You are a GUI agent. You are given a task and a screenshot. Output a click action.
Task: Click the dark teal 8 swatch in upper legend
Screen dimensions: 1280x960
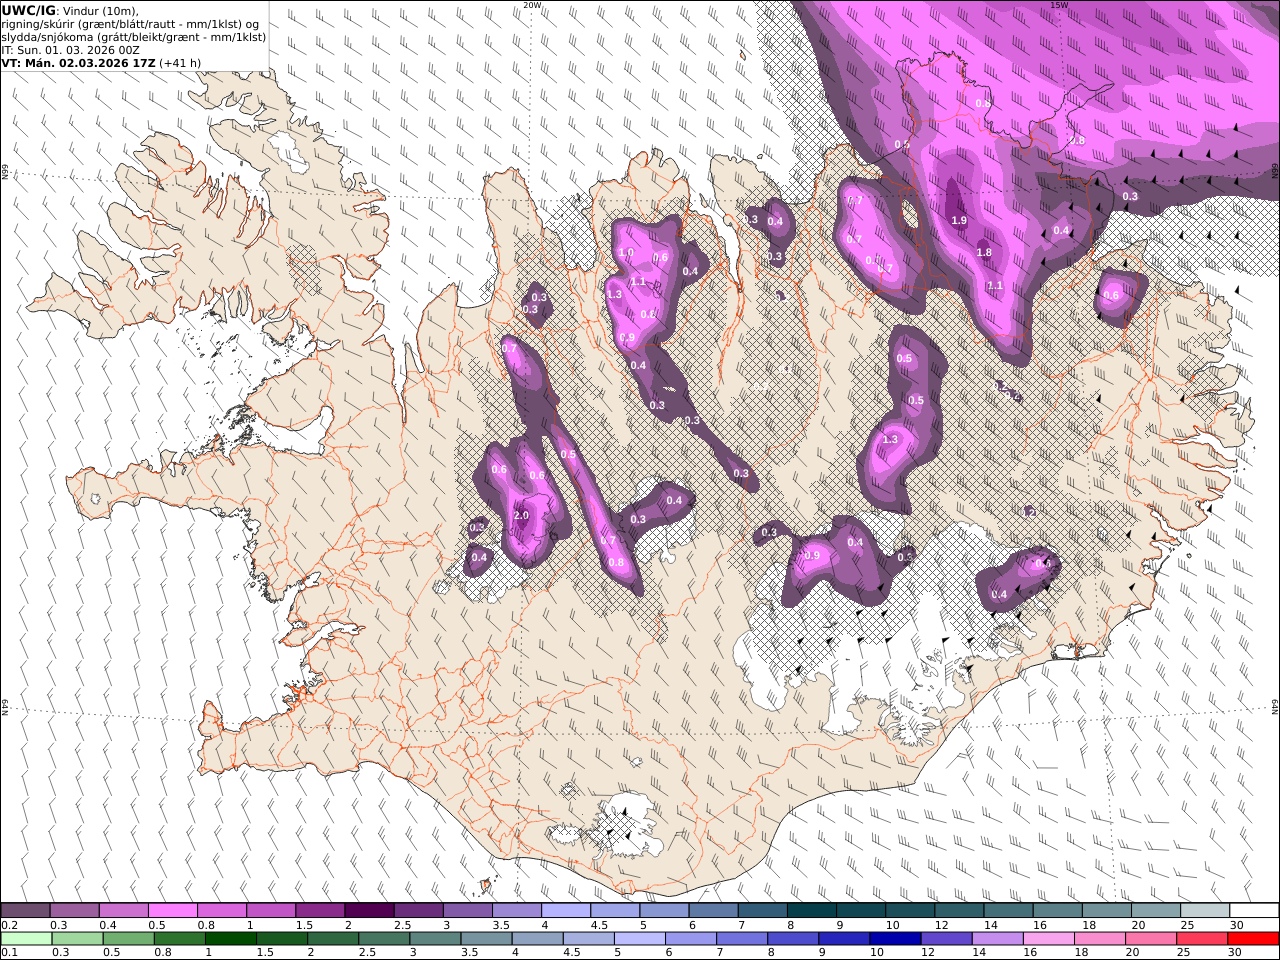pyautogui.click(x=811, y=911)
